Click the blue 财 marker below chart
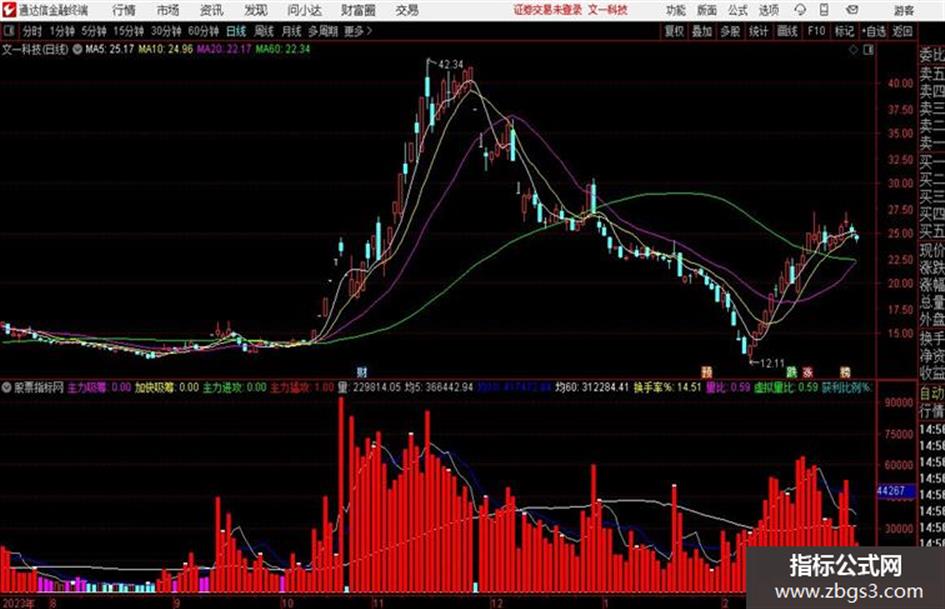The width and height of the screenshot is (945, 609). click(x=362, y=371)
